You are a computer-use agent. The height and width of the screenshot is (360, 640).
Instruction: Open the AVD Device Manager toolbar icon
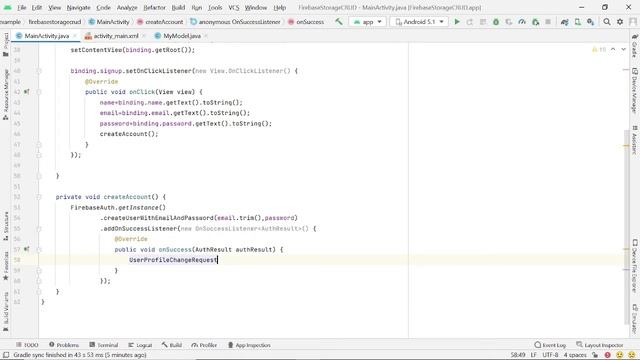click(x=578, y=22)
